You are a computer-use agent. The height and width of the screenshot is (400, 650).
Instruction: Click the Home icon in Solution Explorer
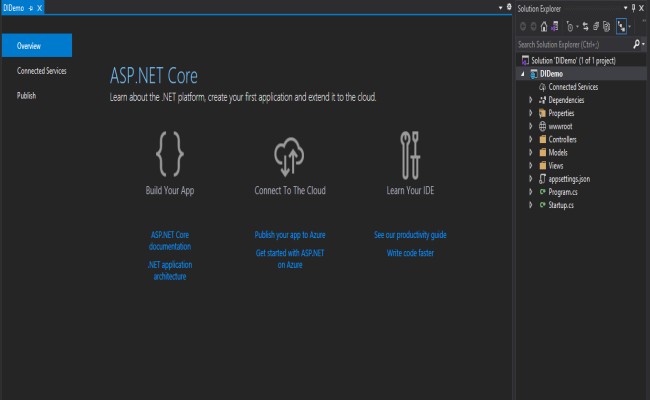tap(544, 27)
